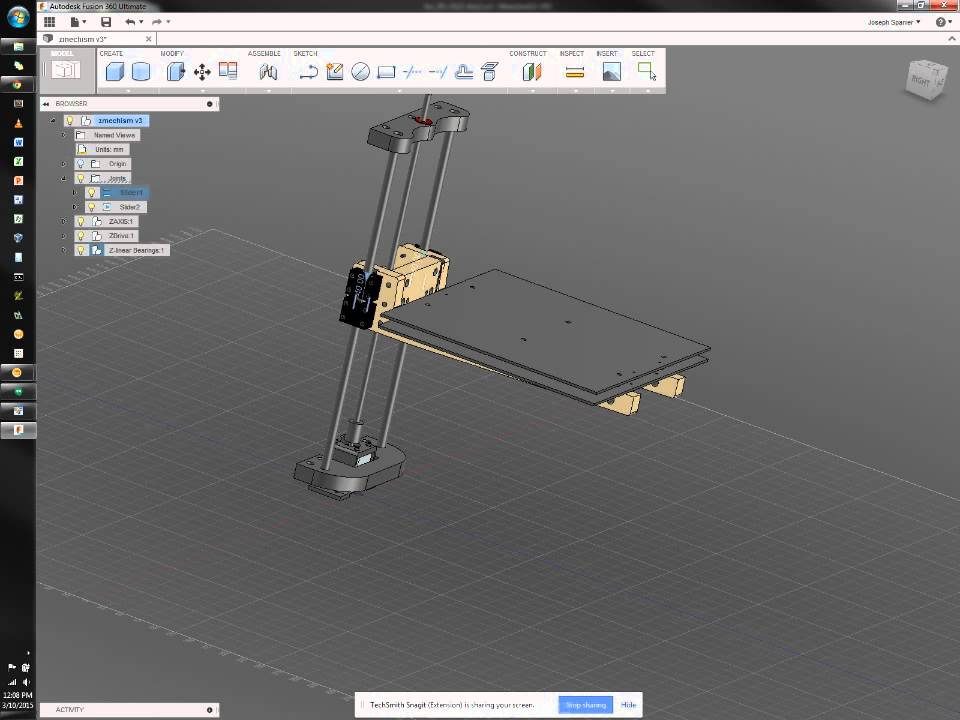Expand the ZDrive:1 component node

pos(64,236)
